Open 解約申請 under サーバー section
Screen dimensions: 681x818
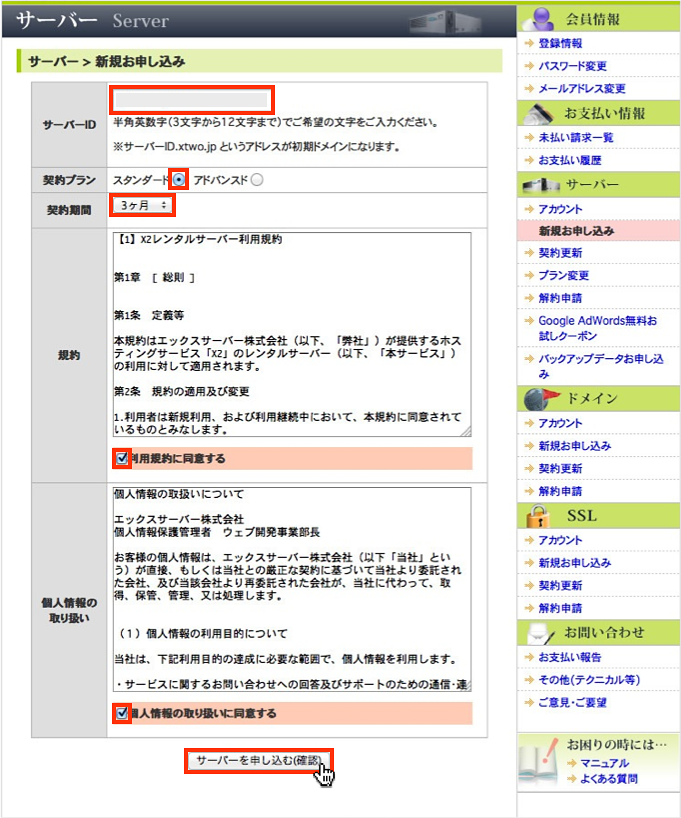tap(560, 298)
